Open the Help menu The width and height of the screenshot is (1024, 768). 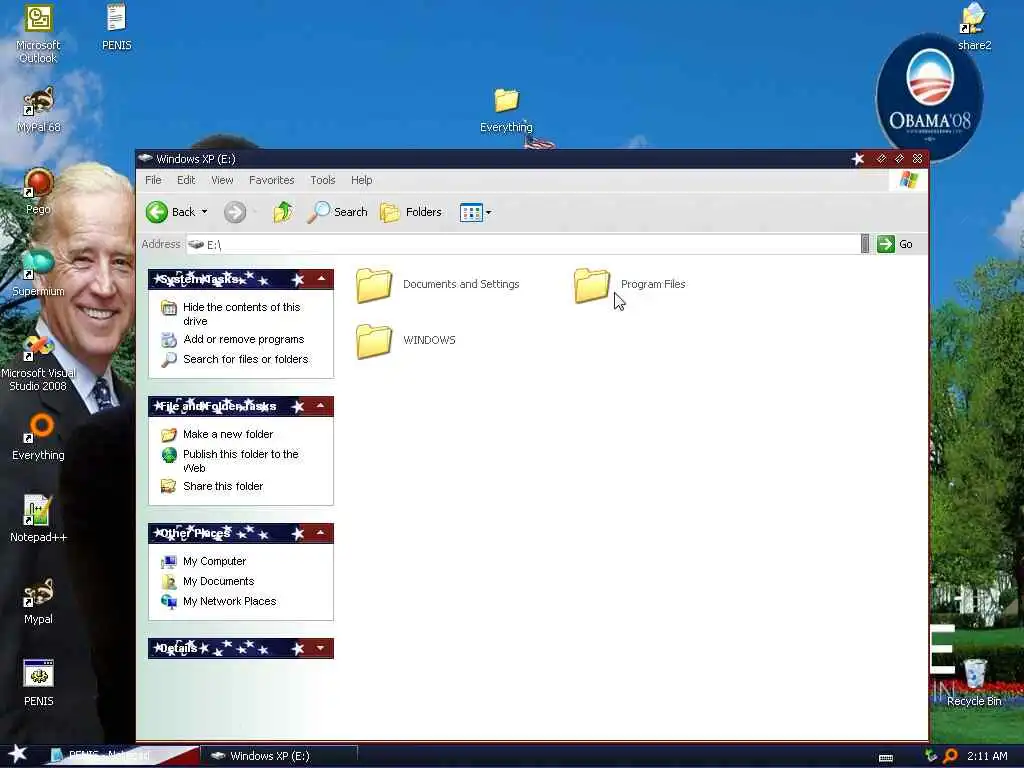(362, 180)
